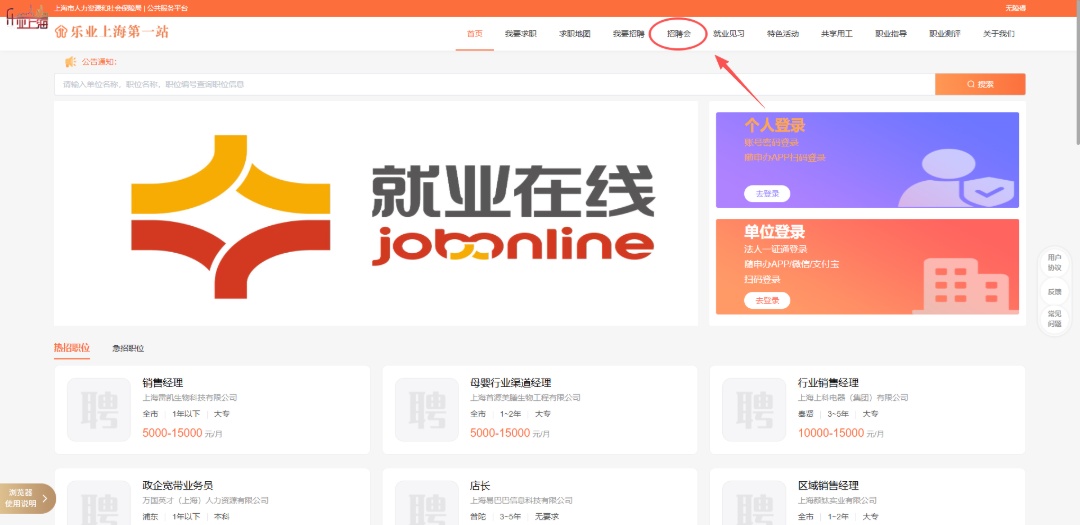The width and height of the screenshot is (1080, 525).
Task: Click the 就业在线 jobonline banner image
Action: pyautogui.click(x=376, y=213)
